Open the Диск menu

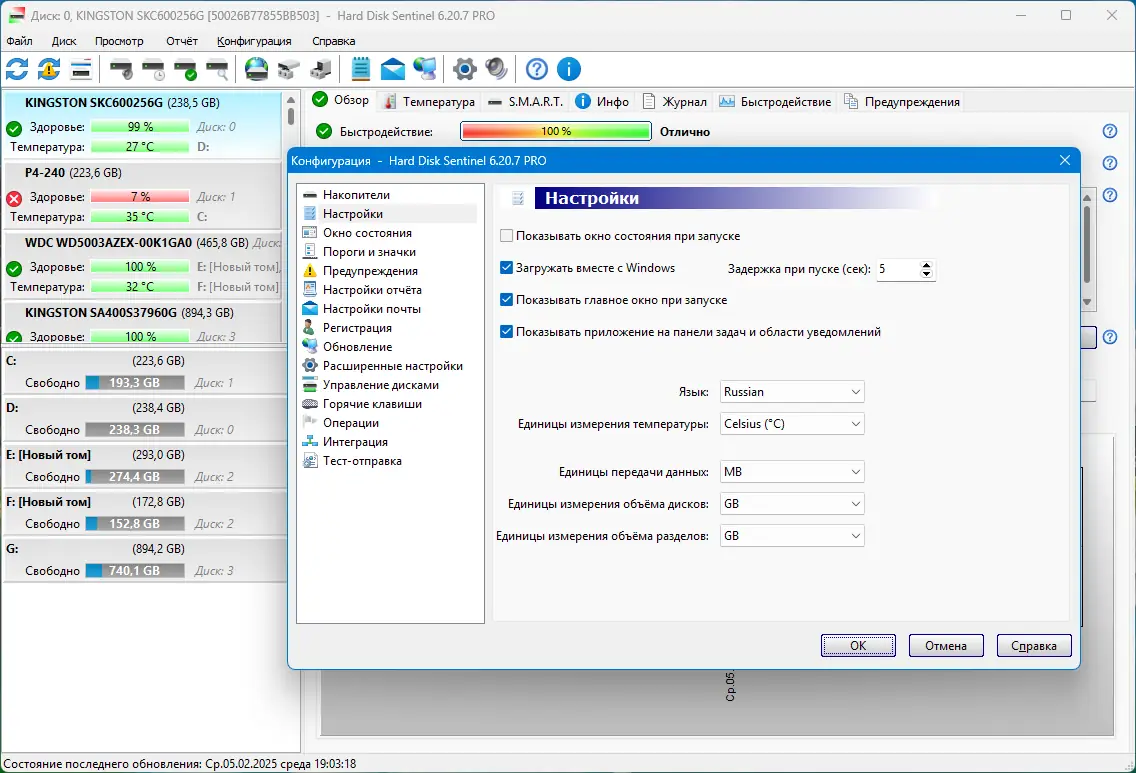pos(64,41)
